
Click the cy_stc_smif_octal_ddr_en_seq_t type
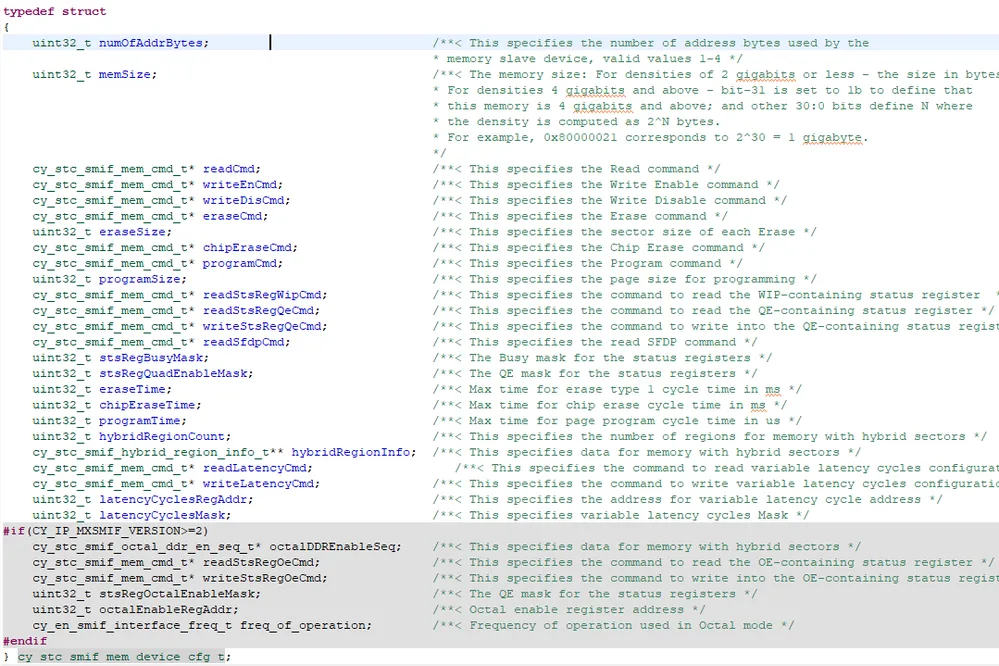click(143, 547)
